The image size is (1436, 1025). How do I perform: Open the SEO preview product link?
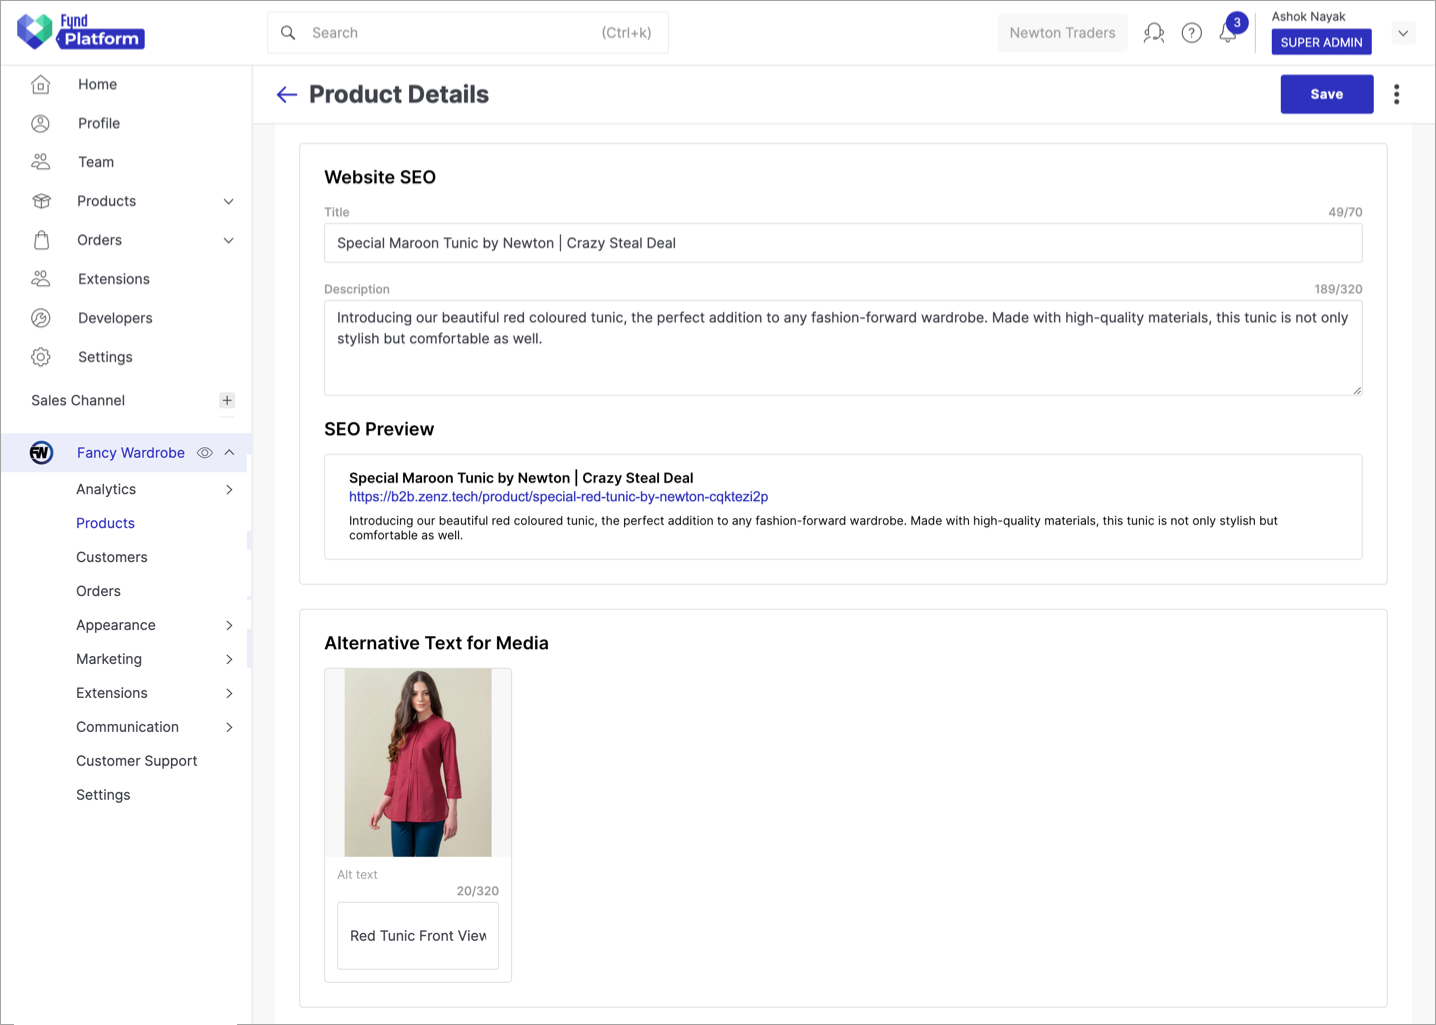558,496
